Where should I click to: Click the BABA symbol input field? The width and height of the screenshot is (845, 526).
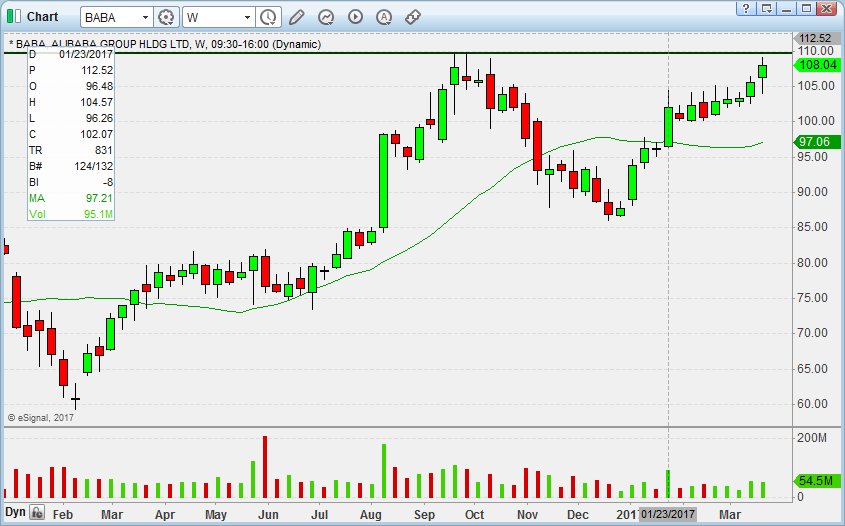click(x=111, y=17)
